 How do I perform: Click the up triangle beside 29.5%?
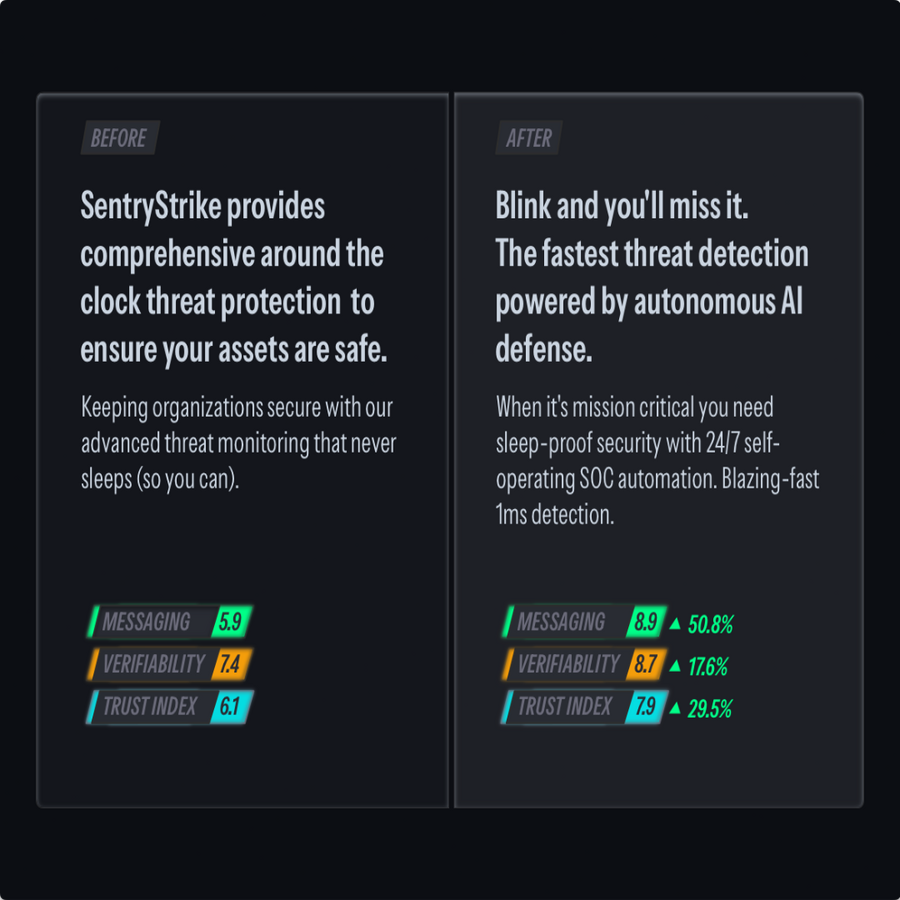tap(675, 709)
